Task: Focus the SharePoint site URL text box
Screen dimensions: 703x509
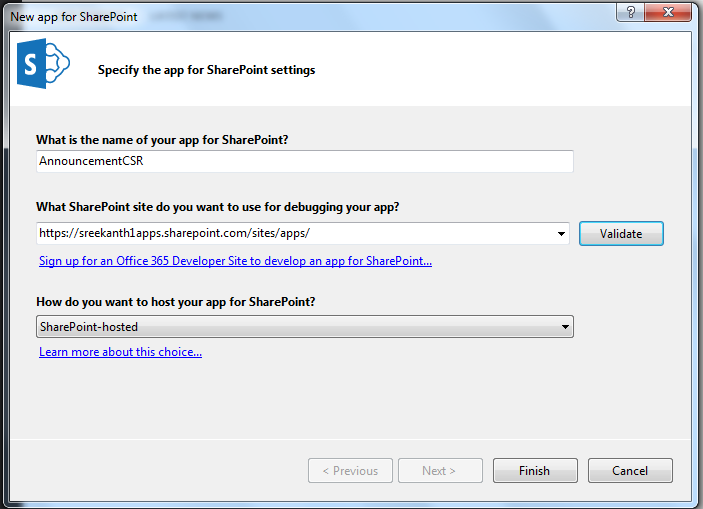Action: [x=296, y=233]
